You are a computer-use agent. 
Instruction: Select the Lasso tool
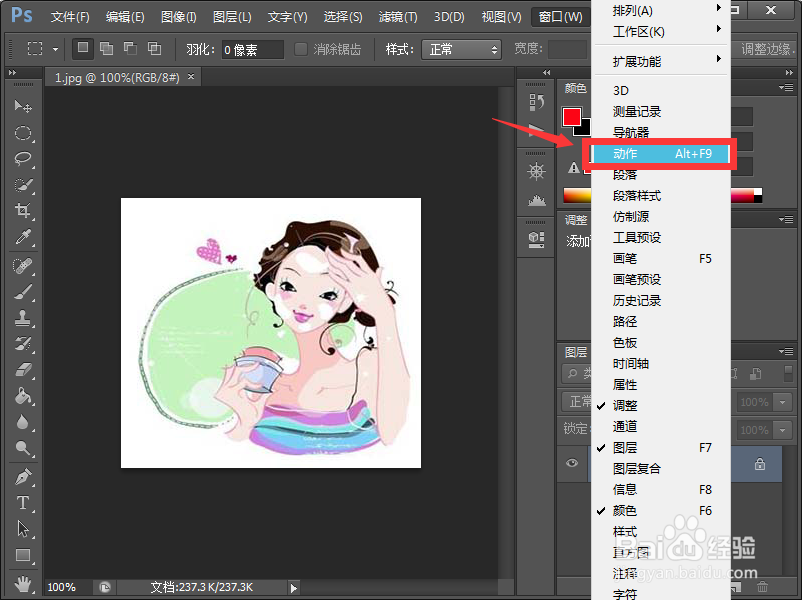coord(24,158)
